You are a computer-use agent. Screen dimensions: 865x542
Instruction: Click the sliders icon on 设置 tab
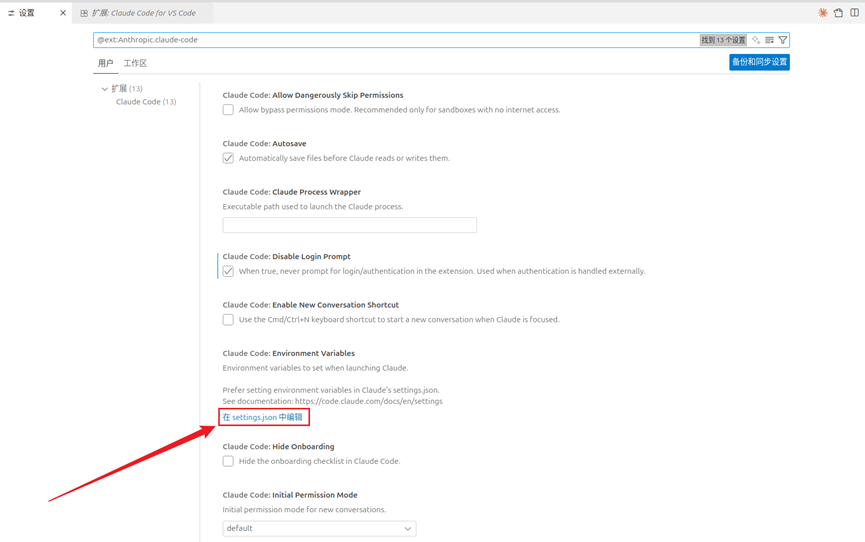click(x=11, y=13)
